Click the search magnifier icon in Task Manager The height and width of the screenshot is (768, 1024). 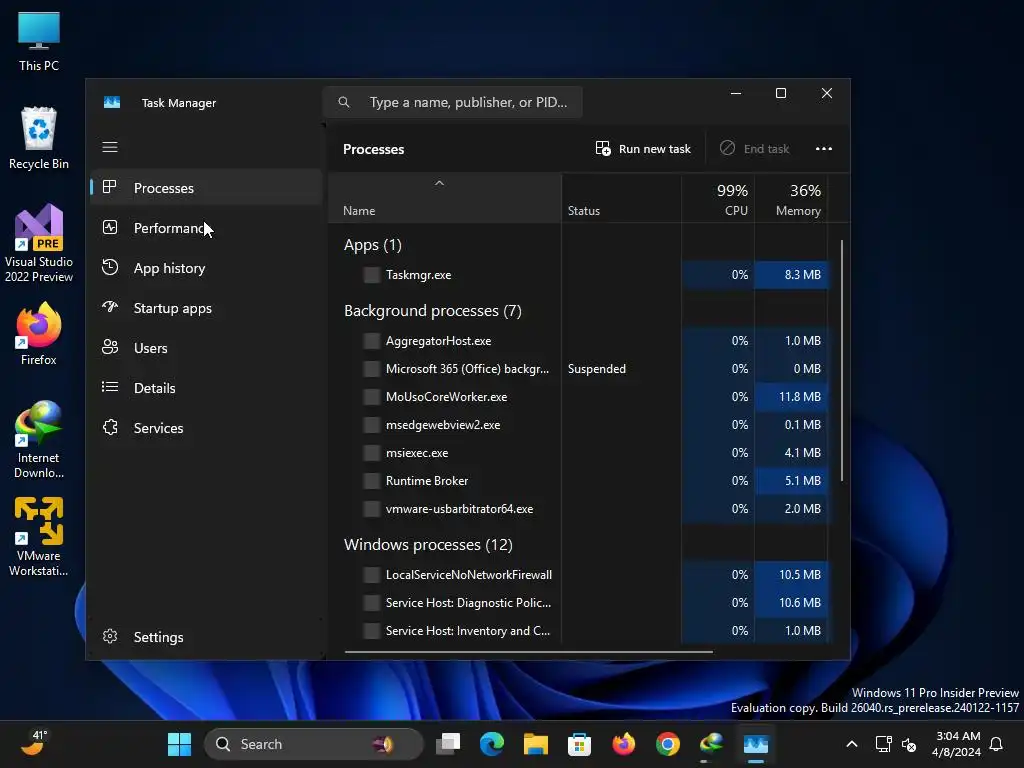[x=344, y=103]
